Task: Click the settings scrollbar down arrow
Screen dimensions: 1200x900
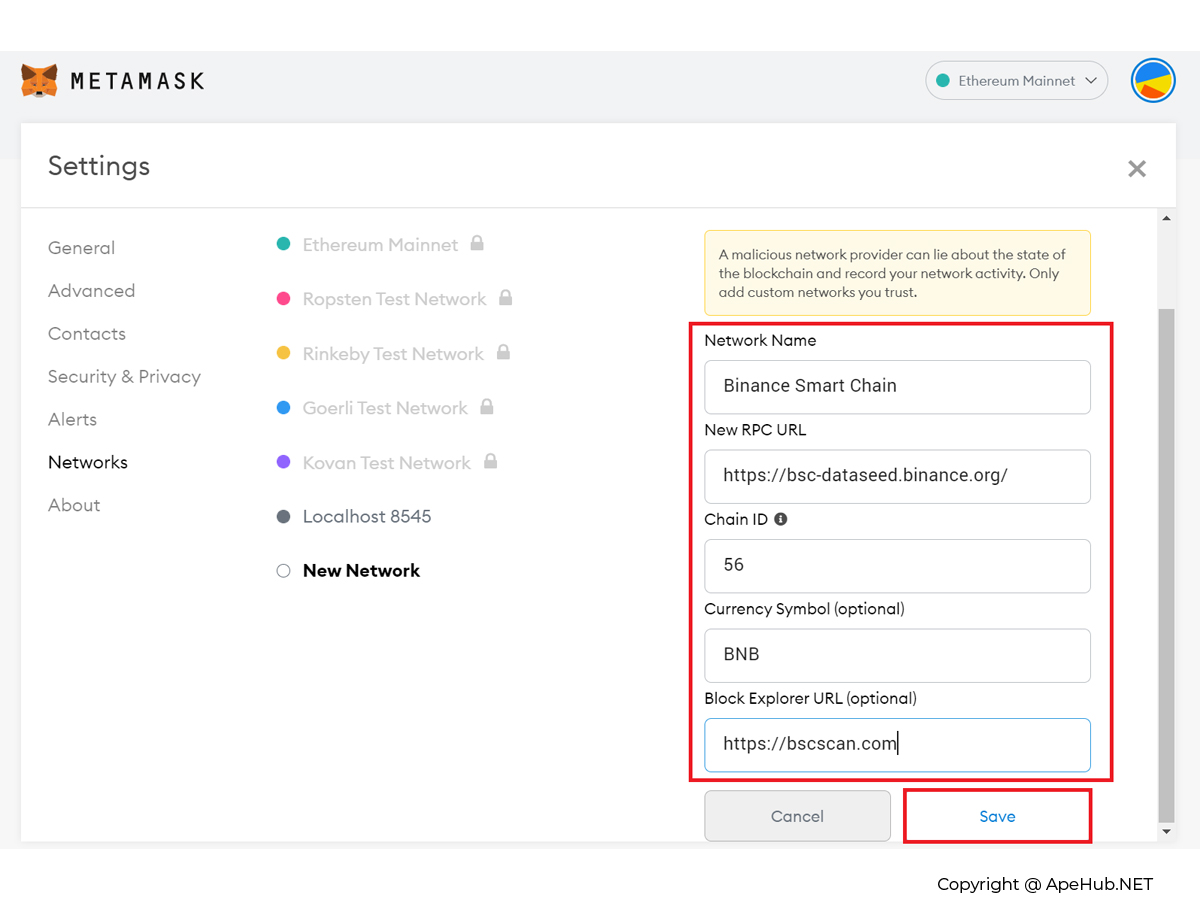Action: pos(1166,832)
